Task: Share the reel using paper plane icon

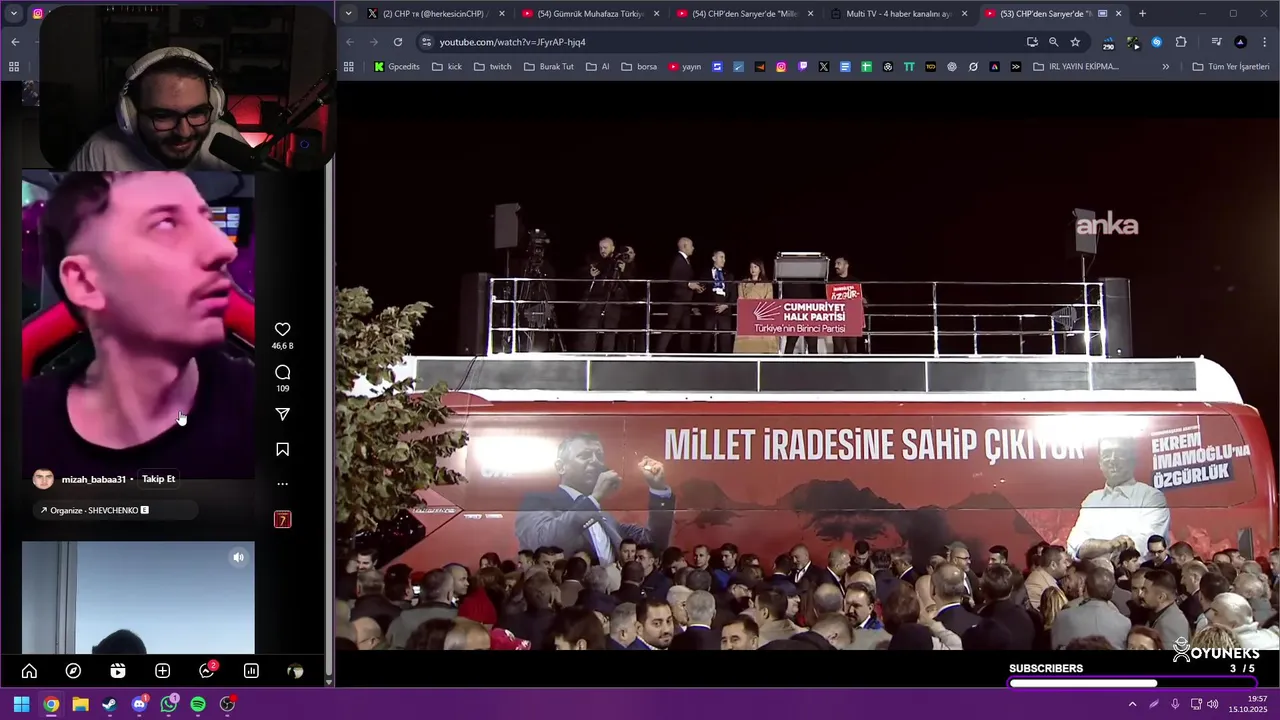Action: click(x=283, y=414)
